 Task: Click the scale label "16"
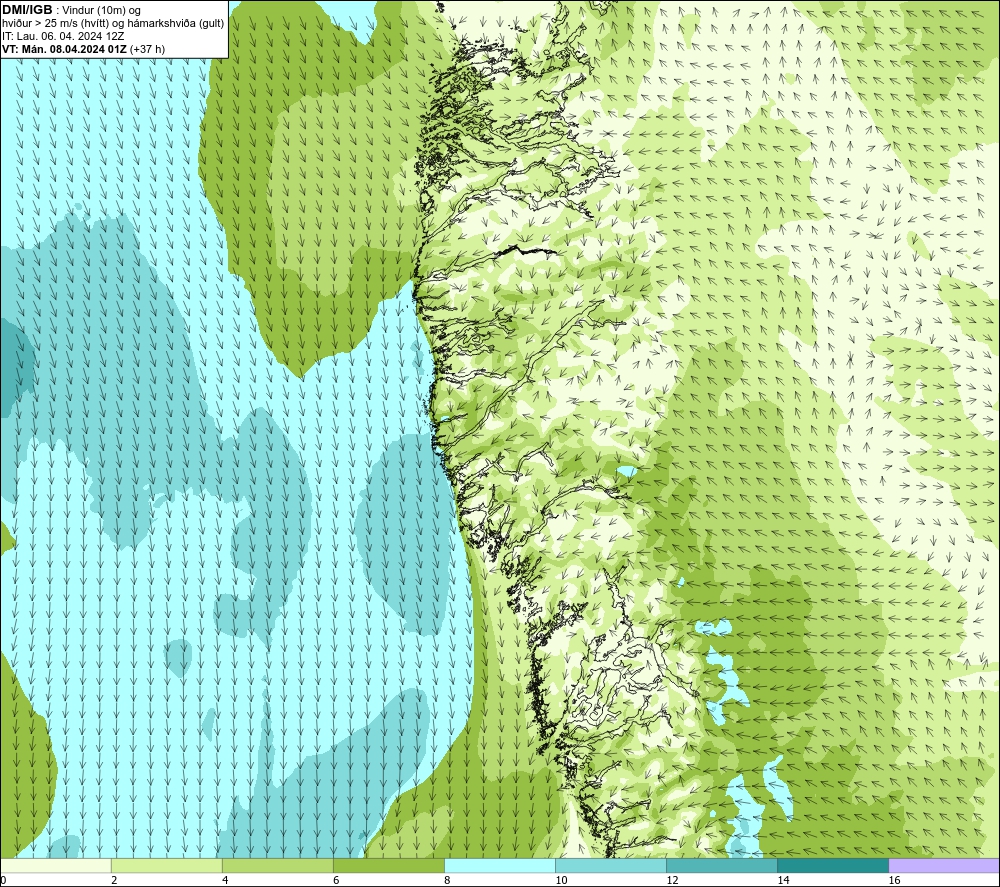894,881
